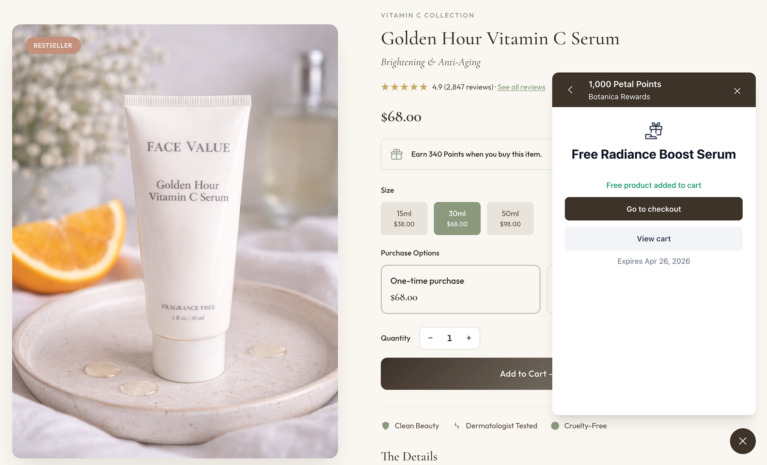The width and height of the screenshot is (767, 465).
Task: Select One-time purchase option
Action: tap(460, 289)
